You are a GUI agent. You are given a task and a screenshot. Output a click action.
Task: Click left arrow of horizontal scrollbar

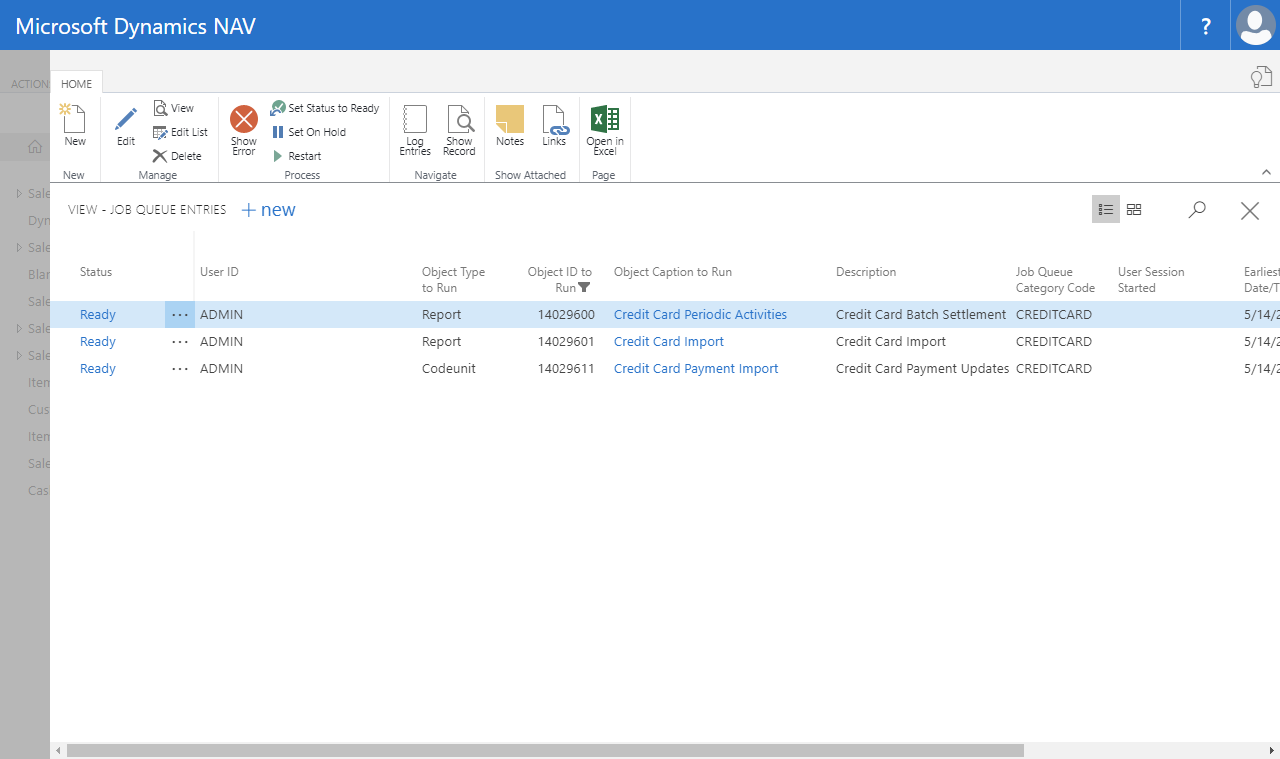tap(58, 750)
